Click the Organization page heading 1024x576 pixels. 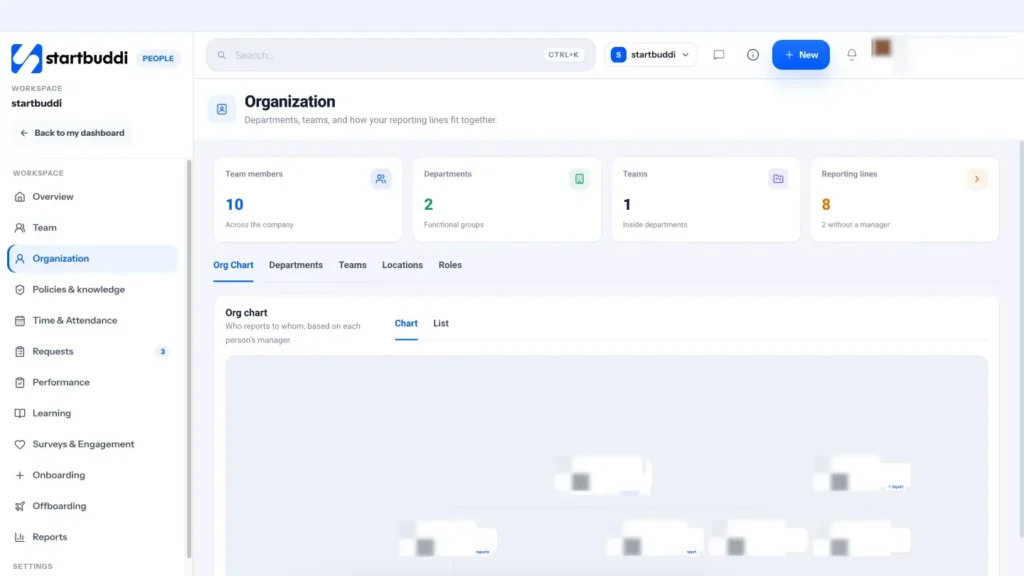point(290,102)
